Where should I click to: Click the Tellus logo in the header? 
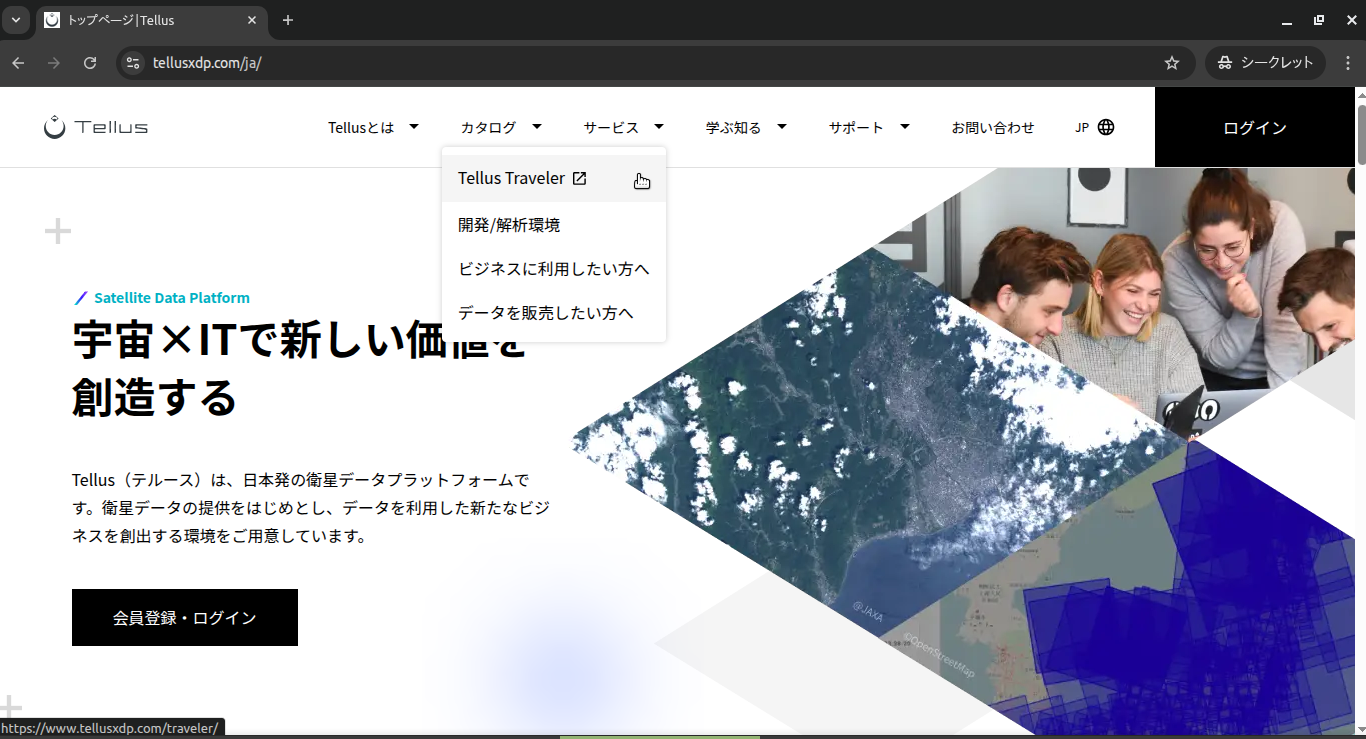click(96, 127)
